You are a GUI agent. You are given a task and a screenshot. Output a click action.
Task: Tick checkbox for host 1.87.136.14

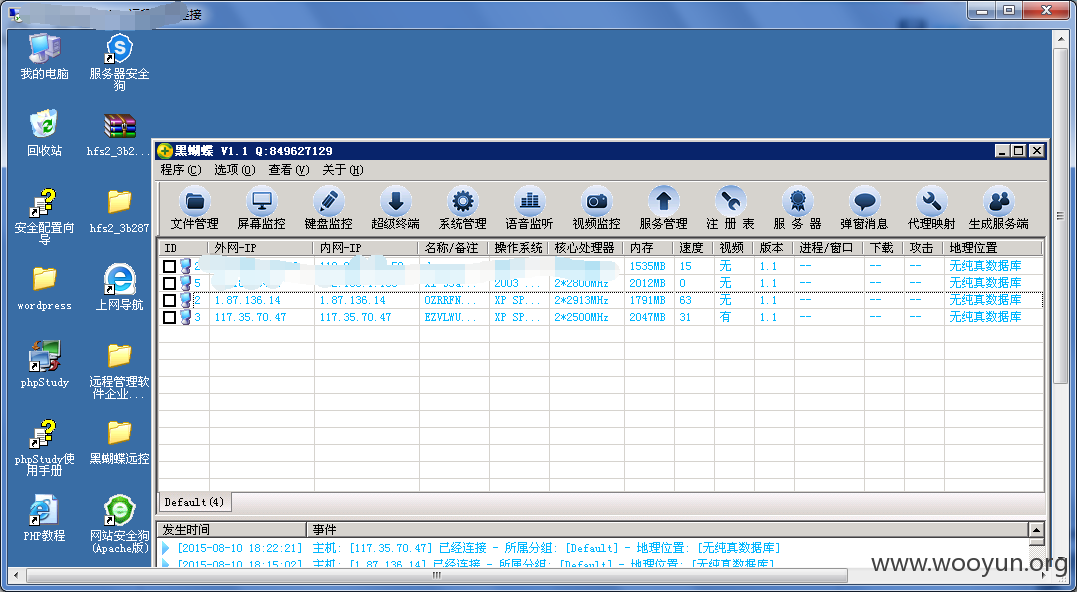[x=170, y=300]
